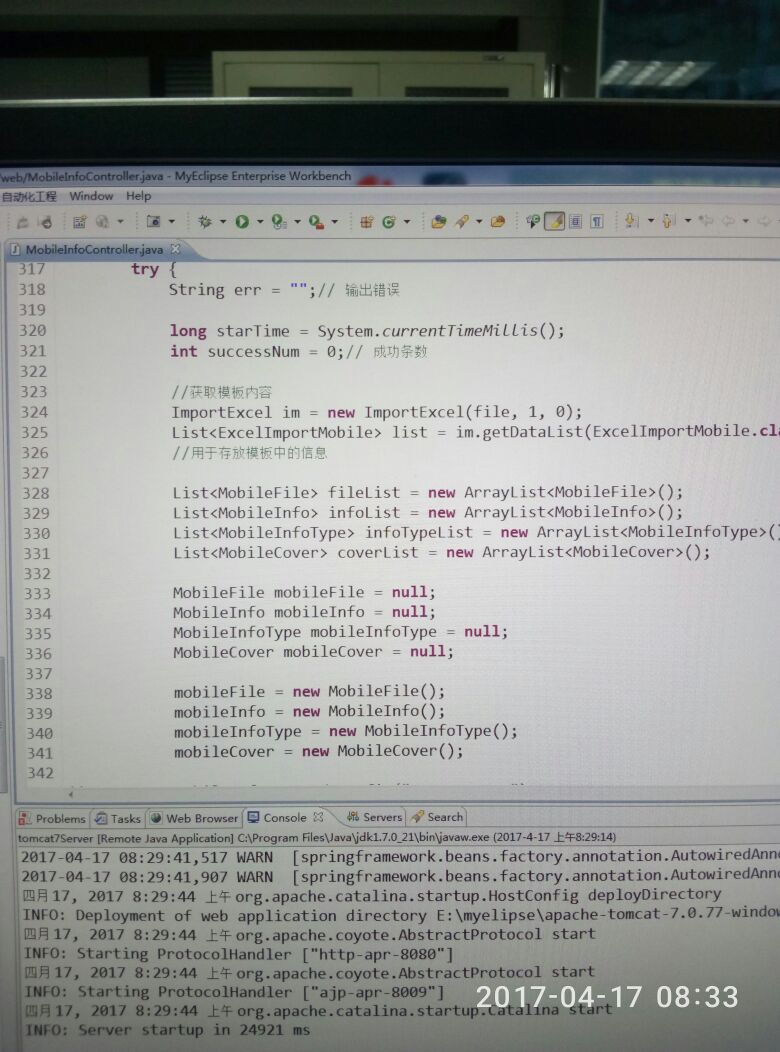Screen dimensions: 780x1052
Task: Click the New Java Package icon
Action: 367,221
